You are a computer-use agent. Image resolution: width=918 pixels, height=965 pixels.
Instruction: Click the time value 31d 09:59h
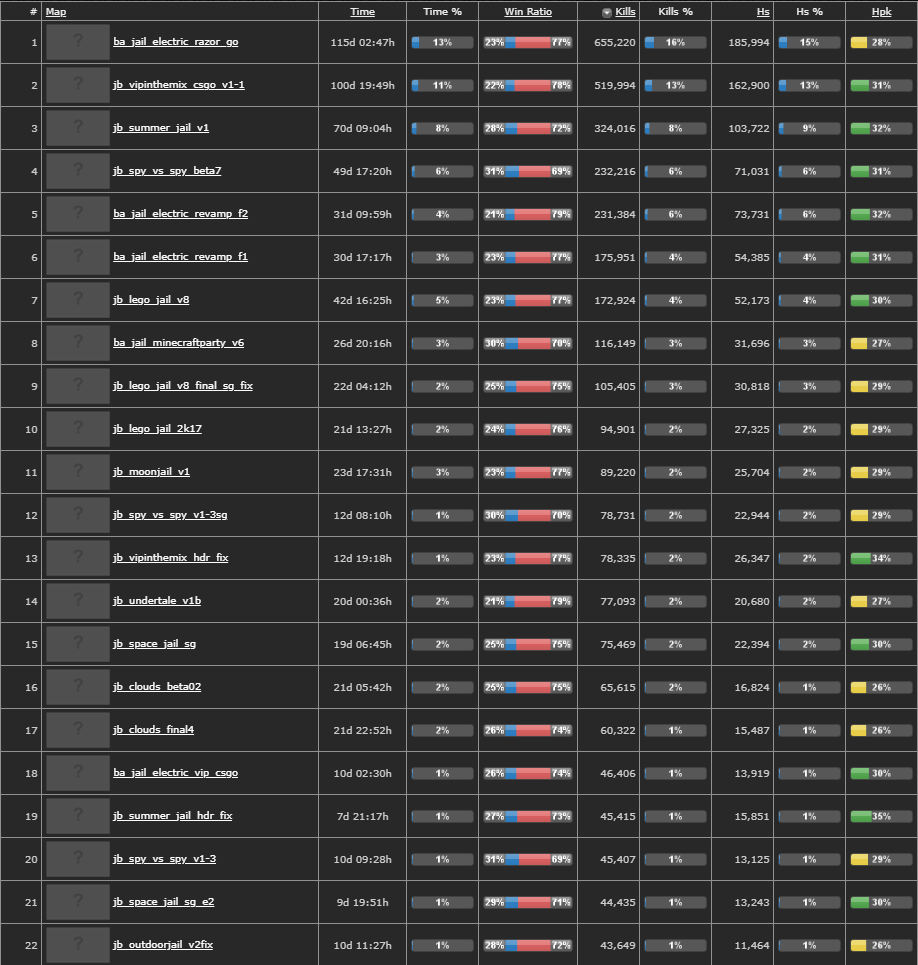[x=362, y=214]
